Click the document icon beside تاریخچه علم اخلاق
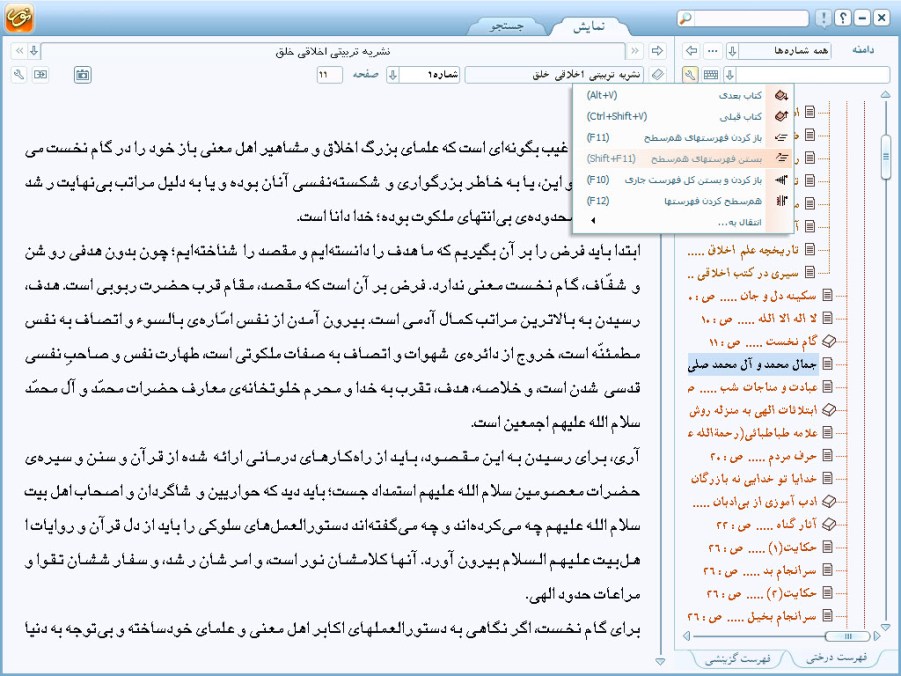The height and width of the screenshot is (676, 901). [810, 249]
